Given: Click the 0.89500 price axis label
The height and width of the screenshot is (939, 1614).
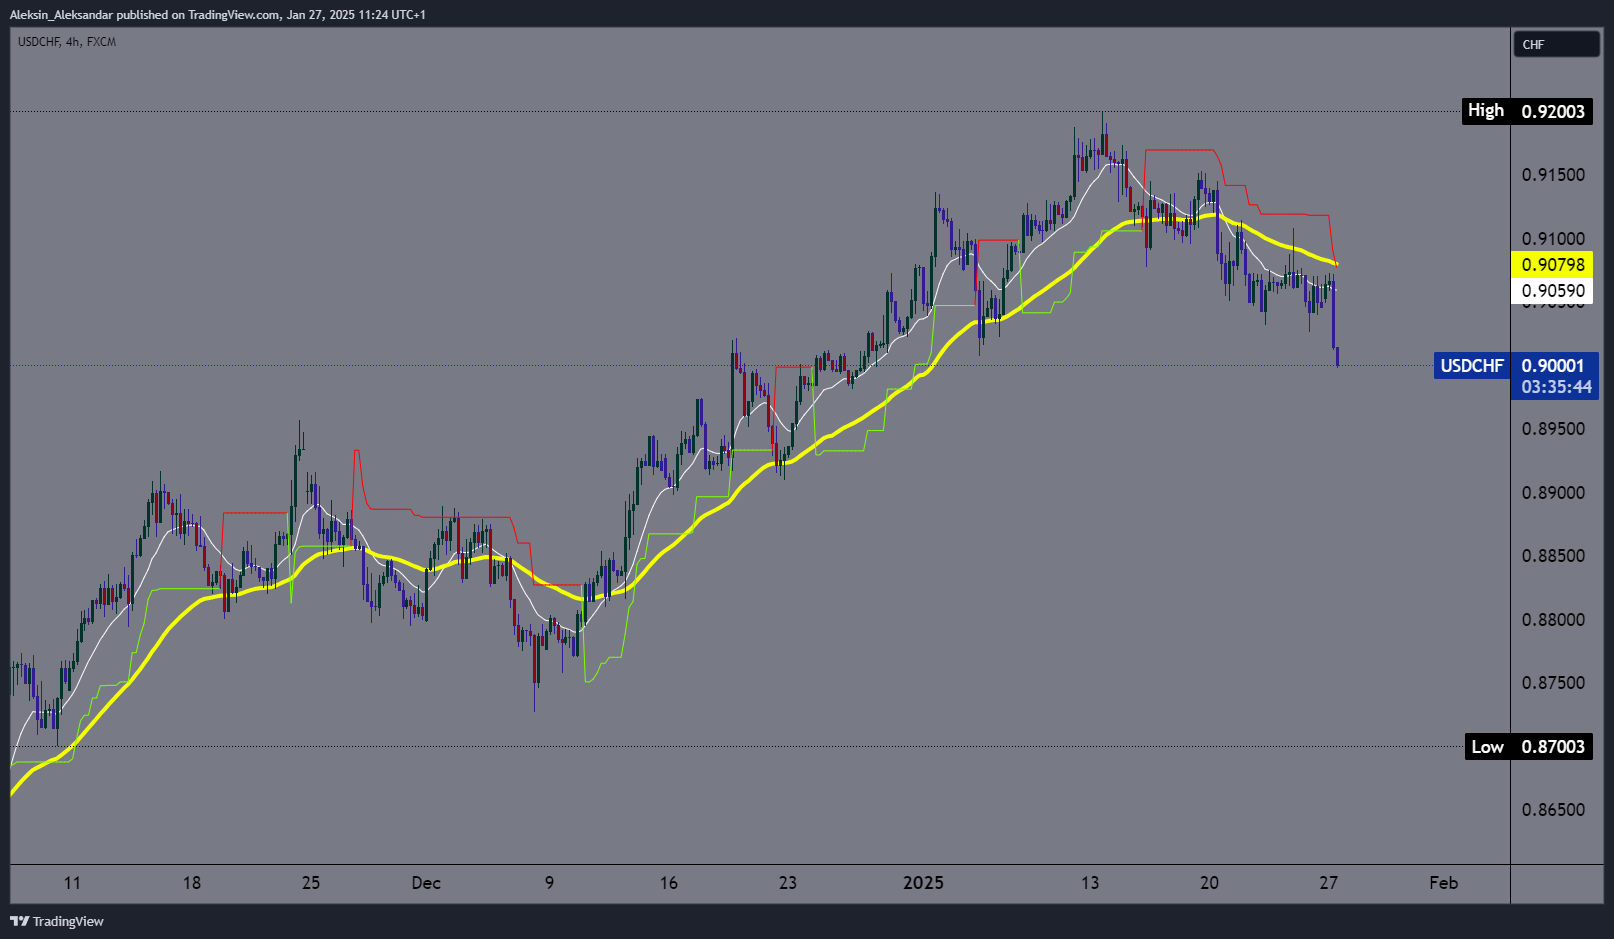Looking at the screenshot, I should point(1553,429).
